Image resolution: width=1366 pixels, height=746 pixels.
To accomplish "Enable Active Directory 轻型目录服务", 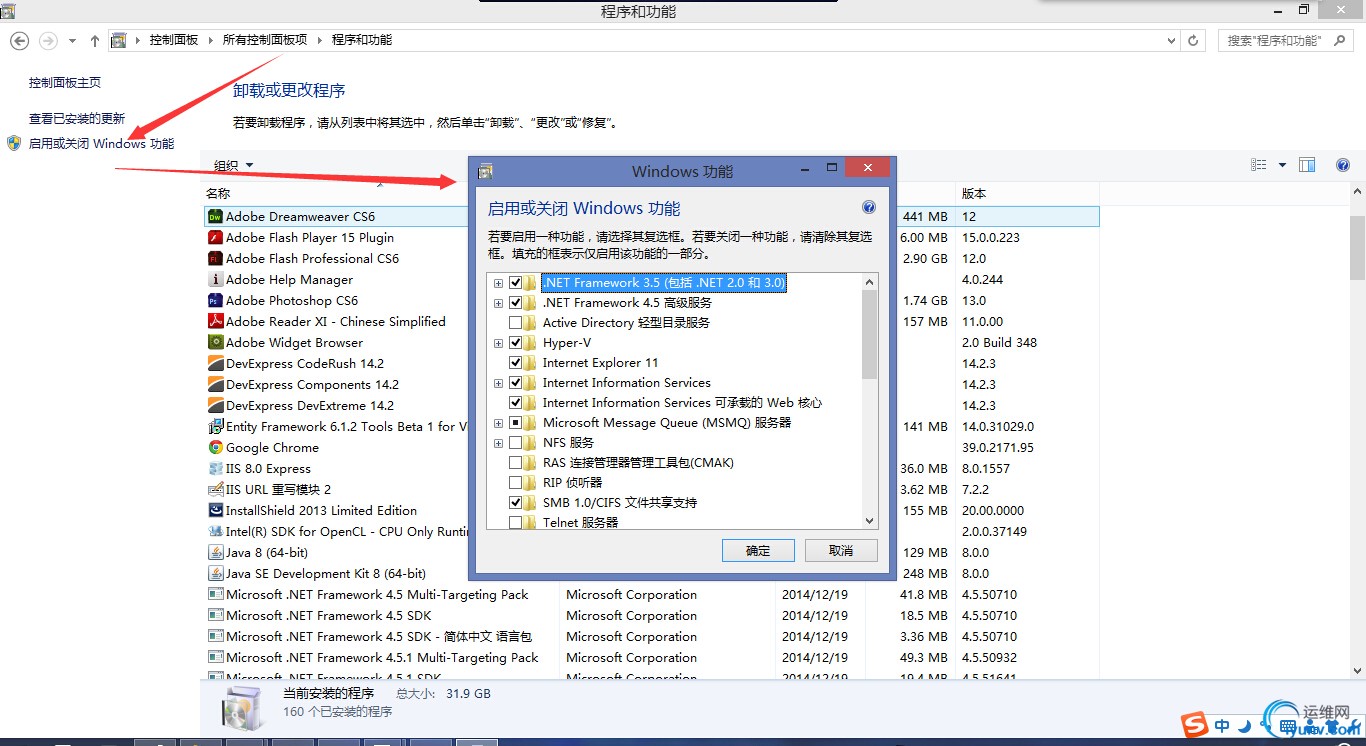I will click(516, 323).
